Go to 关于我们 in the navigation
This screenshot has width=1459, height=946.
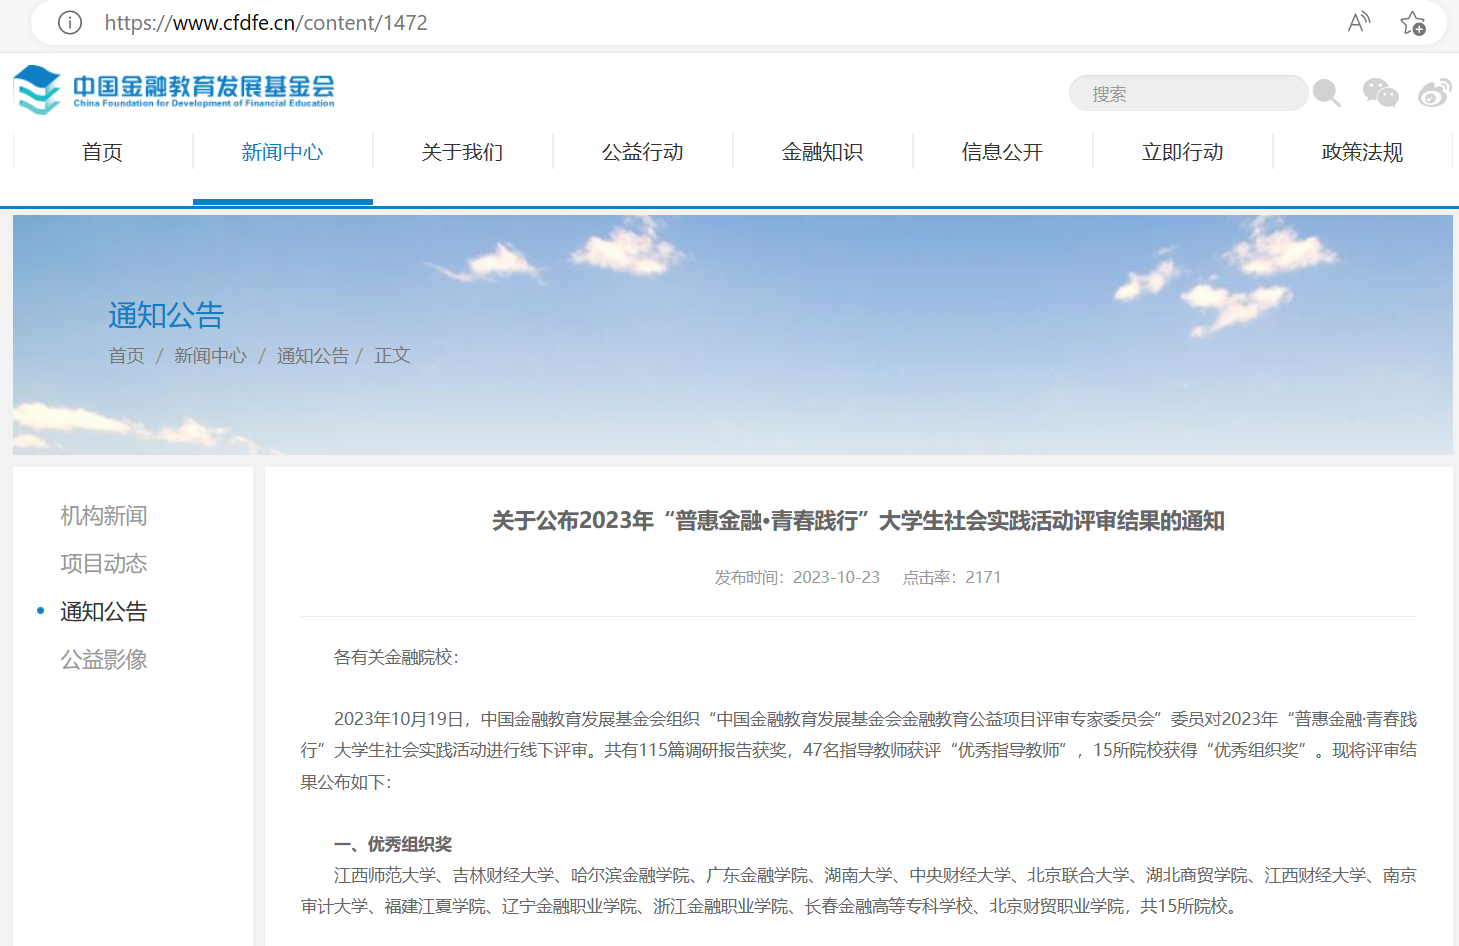462,152
